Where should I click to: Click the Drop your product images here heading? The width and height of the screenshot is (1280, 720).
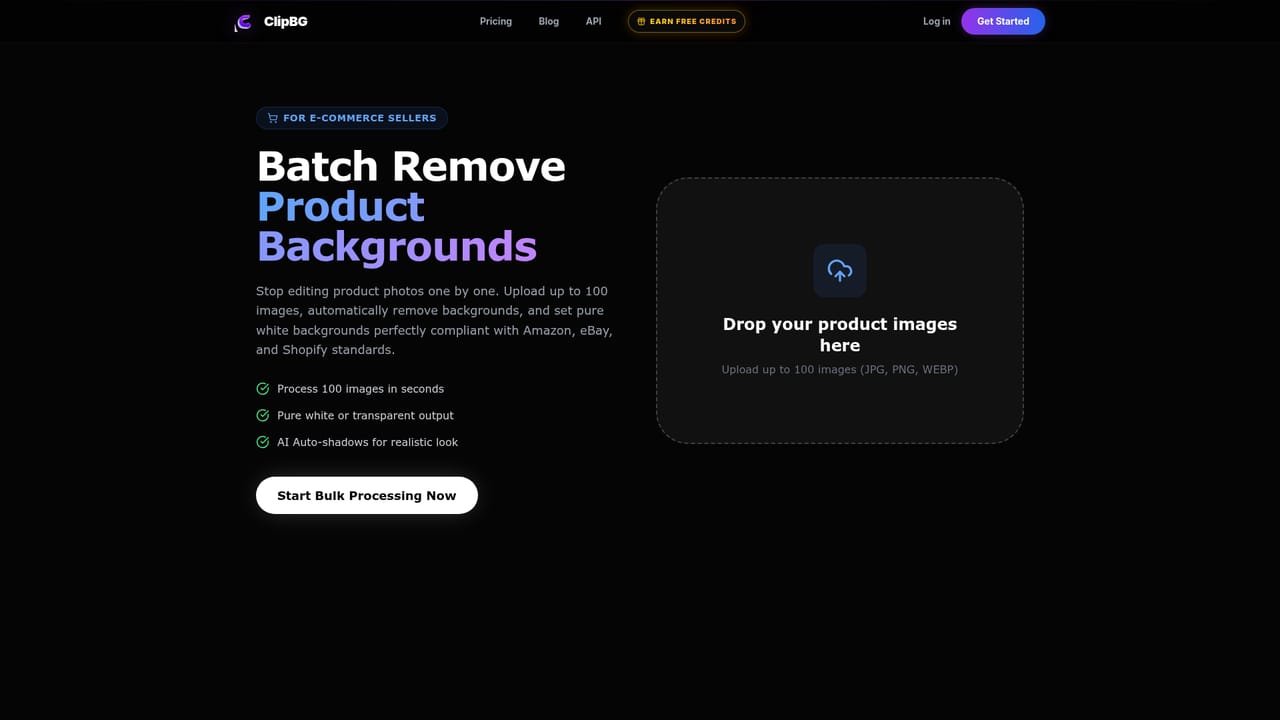[x=840, y=334]
